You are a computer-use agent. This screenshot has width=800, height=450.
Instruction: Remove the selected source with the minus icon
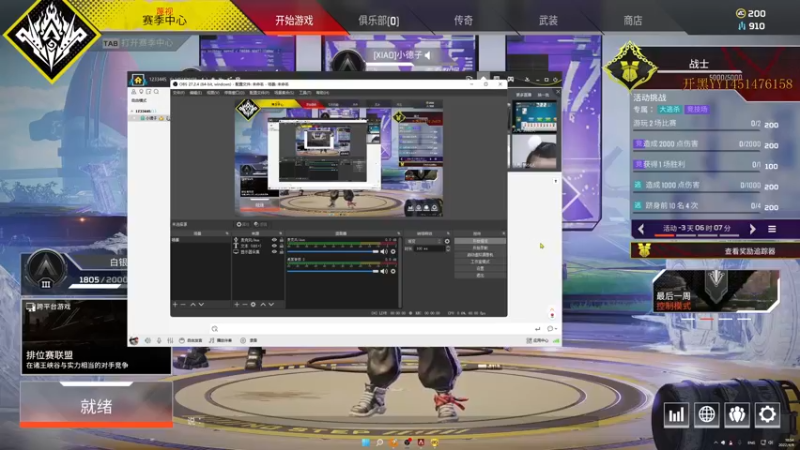click(245, 304)
